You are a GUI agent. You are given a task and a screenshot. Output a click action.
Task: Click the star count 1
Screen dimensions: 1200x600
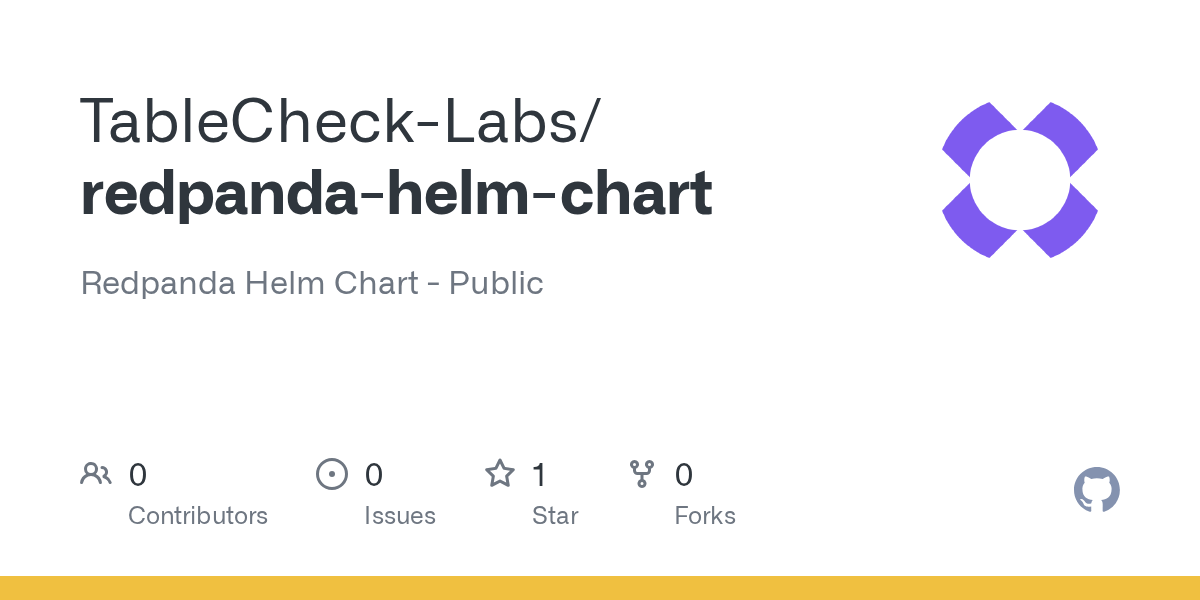pos(540,475)
